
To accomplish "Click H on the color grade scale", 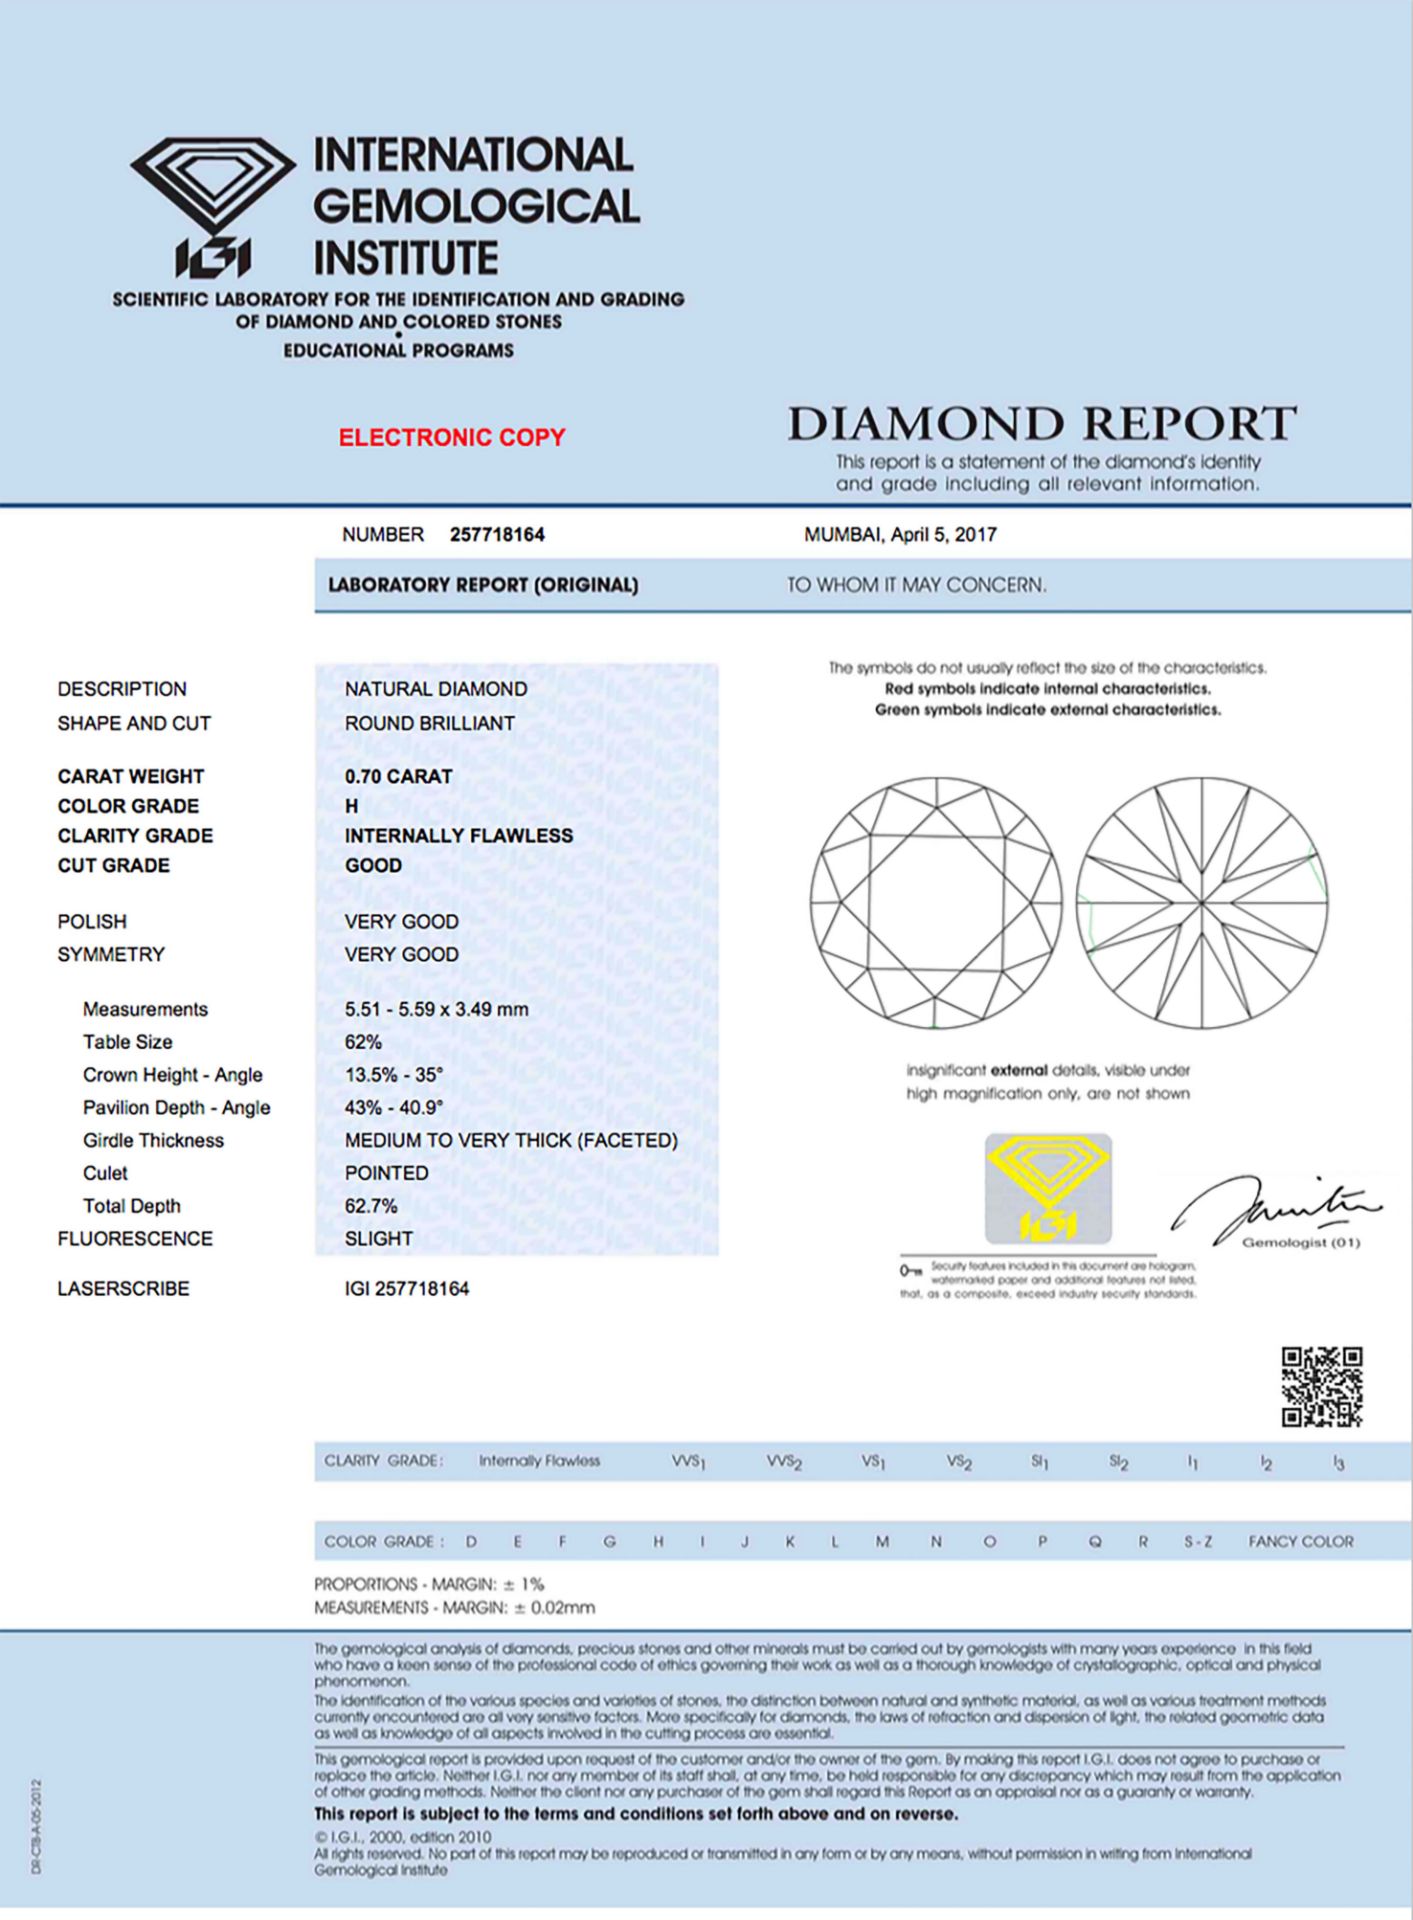I will coord(658,1542).
